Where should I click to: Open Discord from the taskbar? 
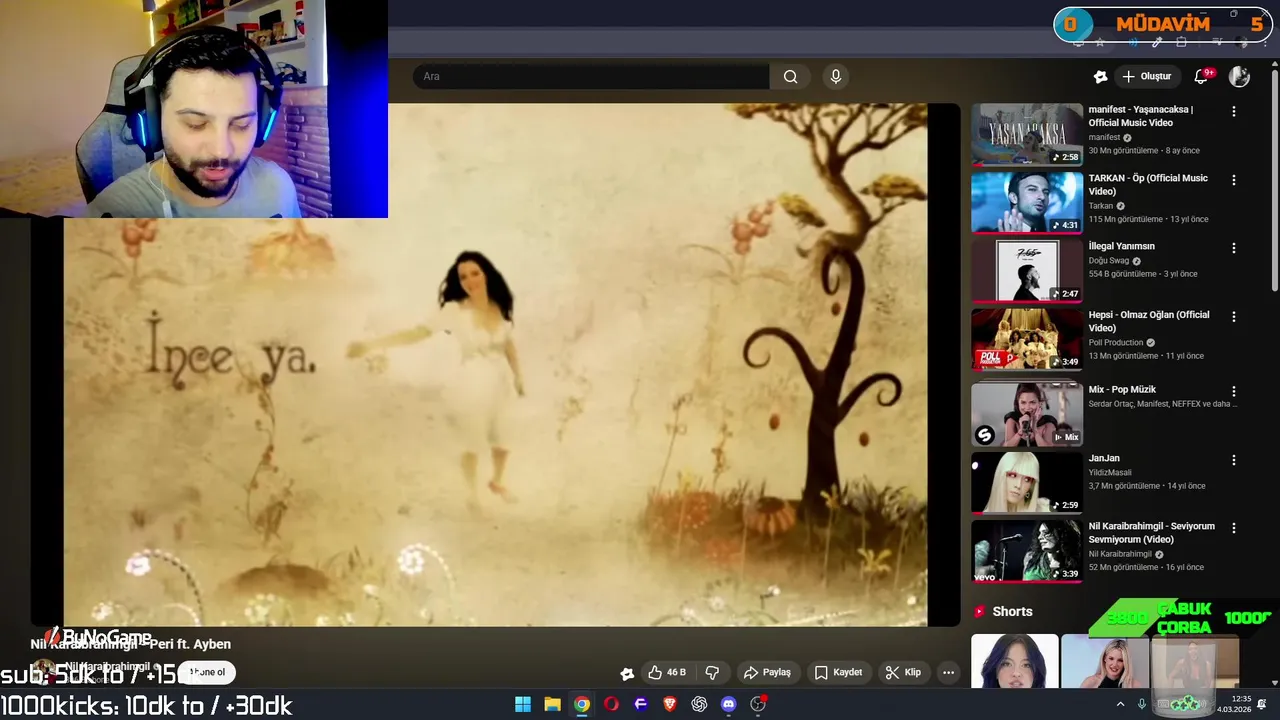[729, 704]
